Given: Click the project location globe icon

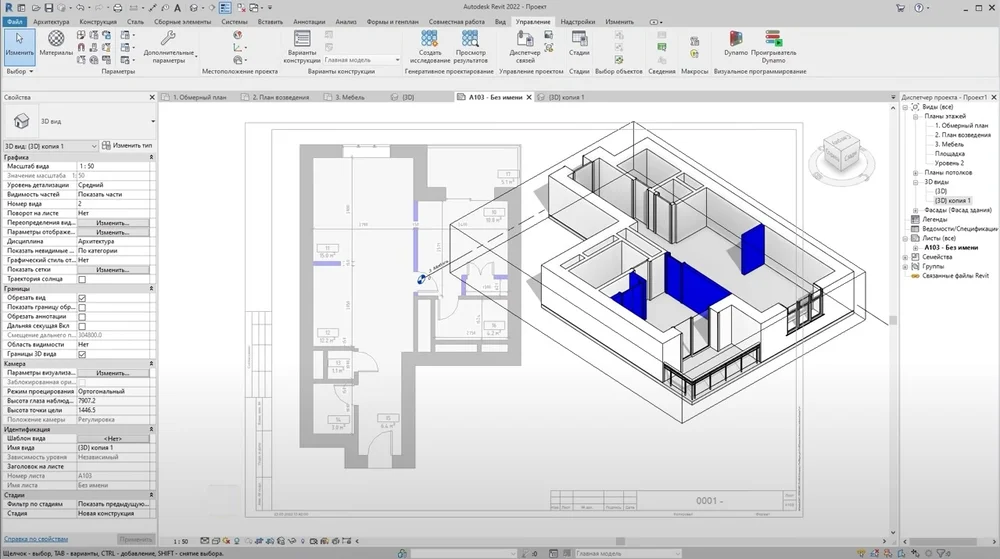Looking at the screenshot, I should (237, 35).
